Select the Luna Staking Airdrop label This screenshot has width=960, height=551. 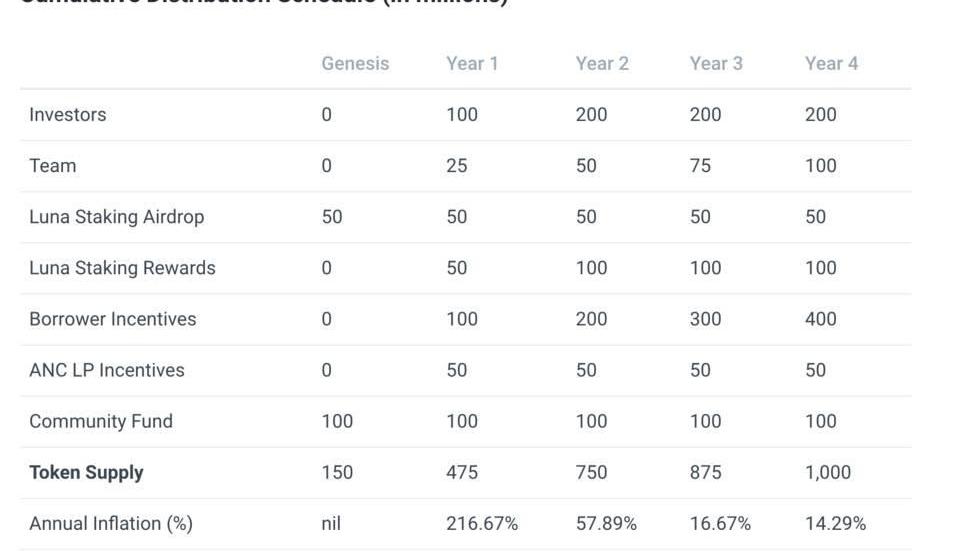click(x=116, y=217)
